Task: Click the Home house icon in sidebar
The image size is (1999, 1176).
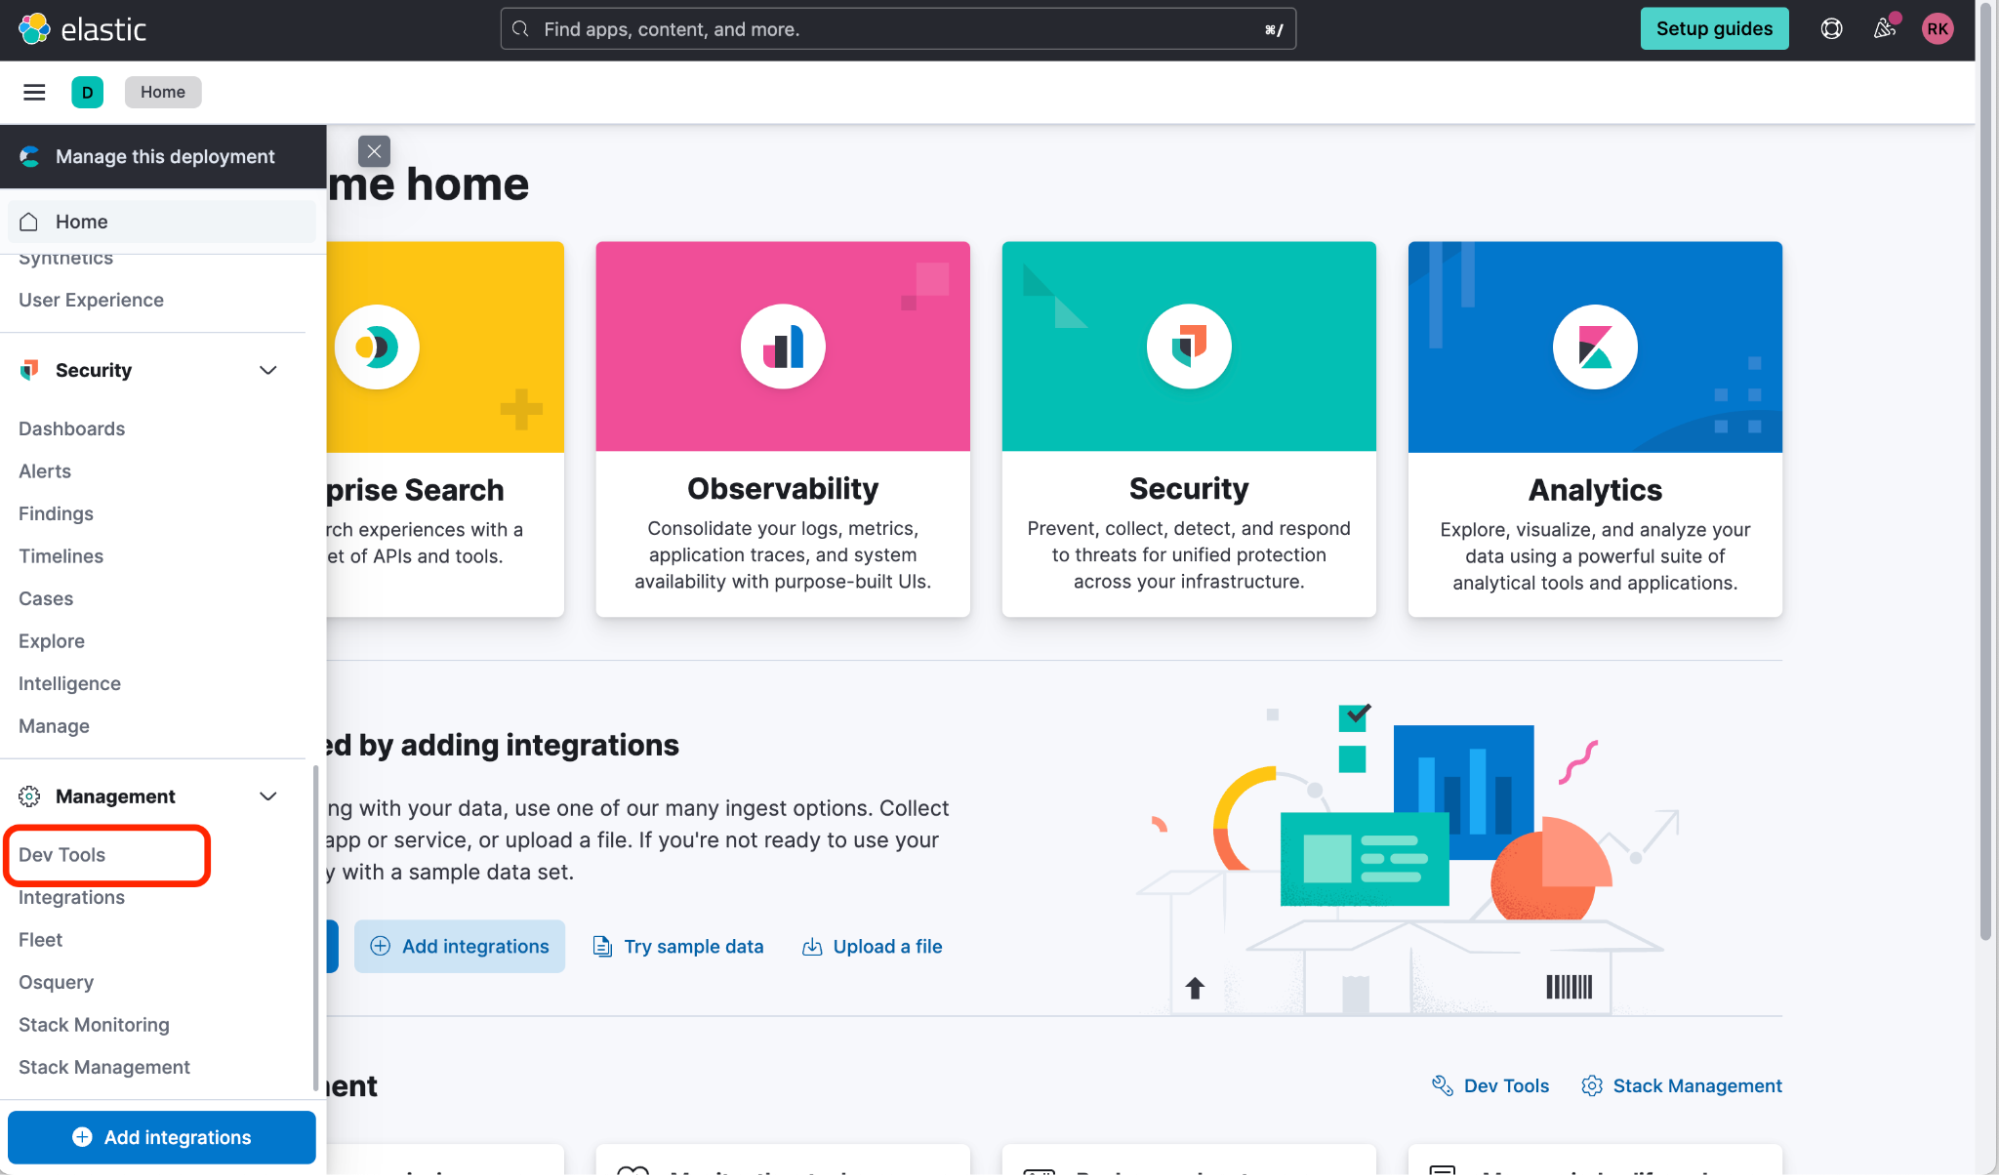Action: (29, 221)
